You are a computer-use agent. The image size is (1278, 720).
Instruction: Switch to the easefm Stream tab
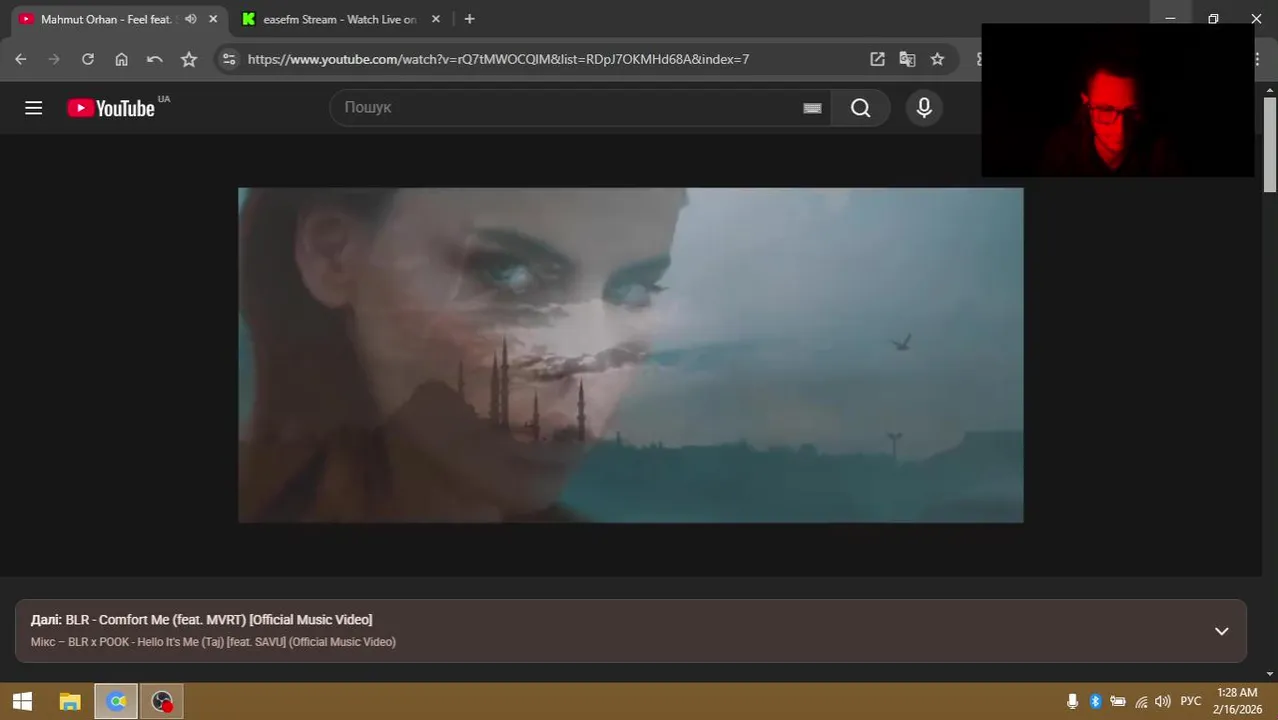coord(340,19)
